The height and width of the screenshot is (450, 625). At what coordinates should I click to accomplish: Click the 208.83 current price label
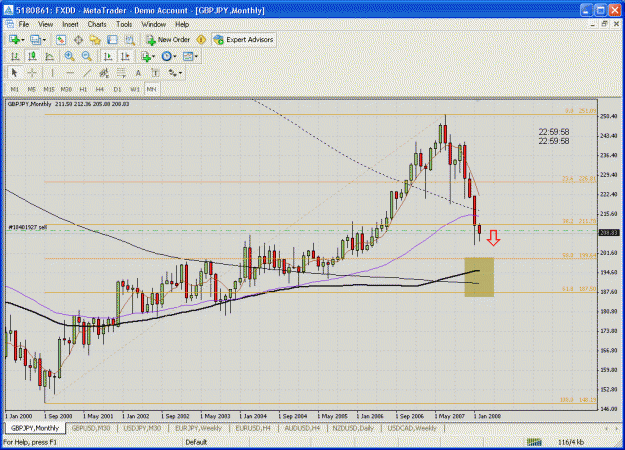[609, 233]
